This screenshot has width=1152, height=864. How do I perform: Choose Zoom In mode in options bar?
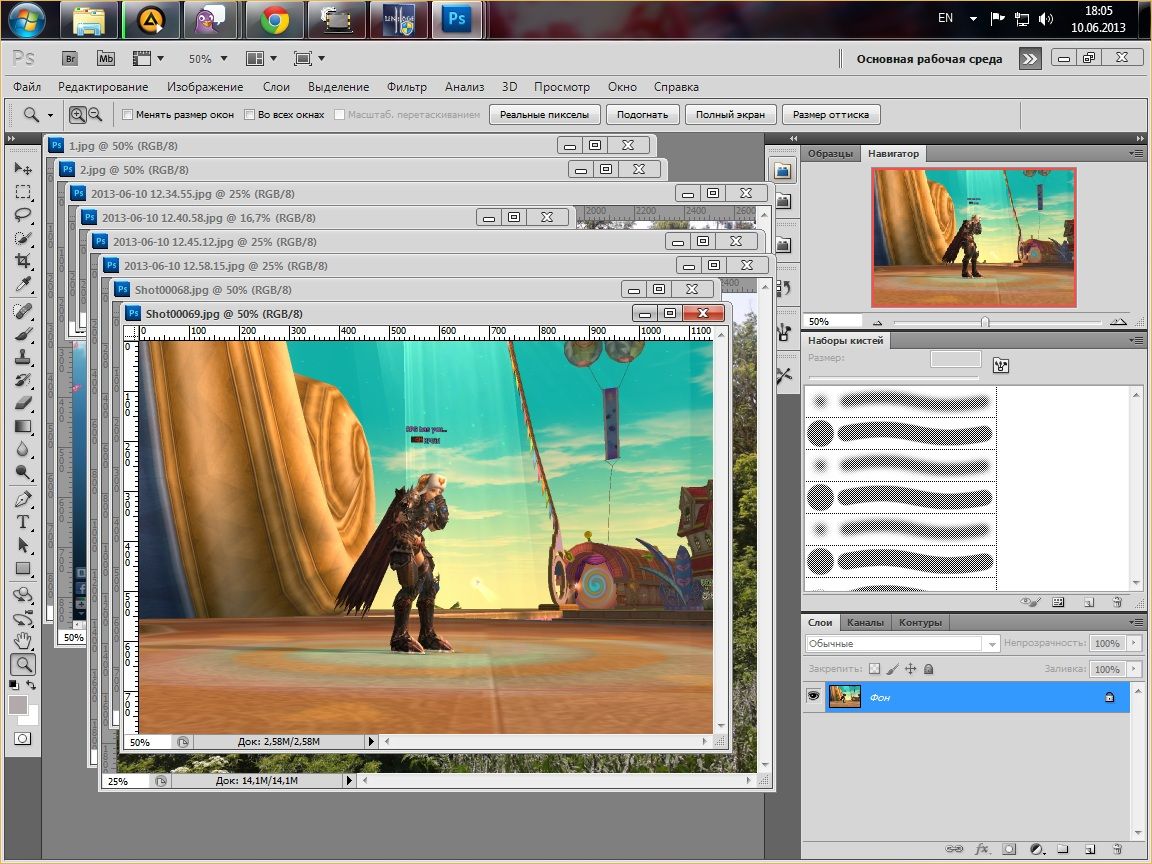(77, 115)
